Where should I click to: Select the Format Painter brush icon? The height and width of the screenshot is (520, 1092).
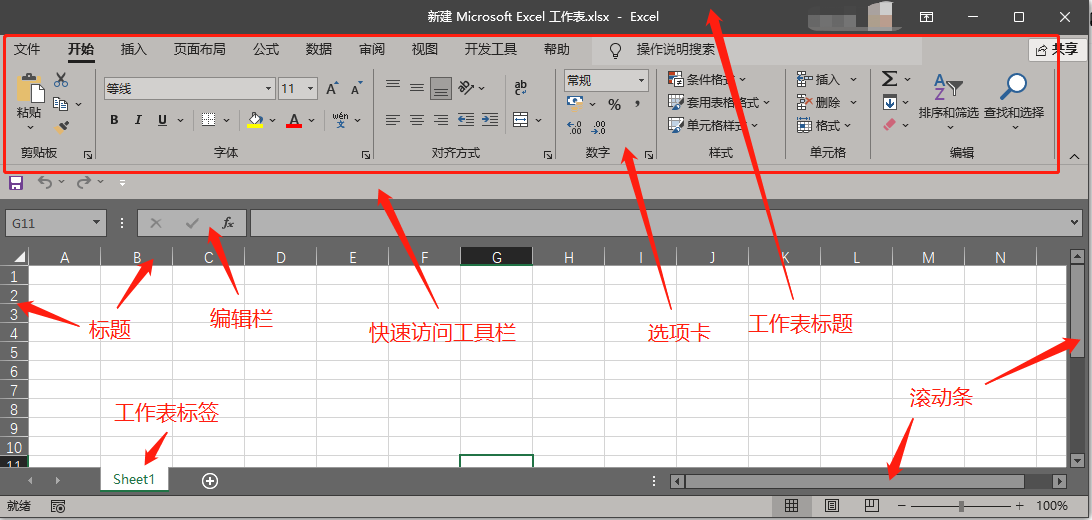[61, 127]
